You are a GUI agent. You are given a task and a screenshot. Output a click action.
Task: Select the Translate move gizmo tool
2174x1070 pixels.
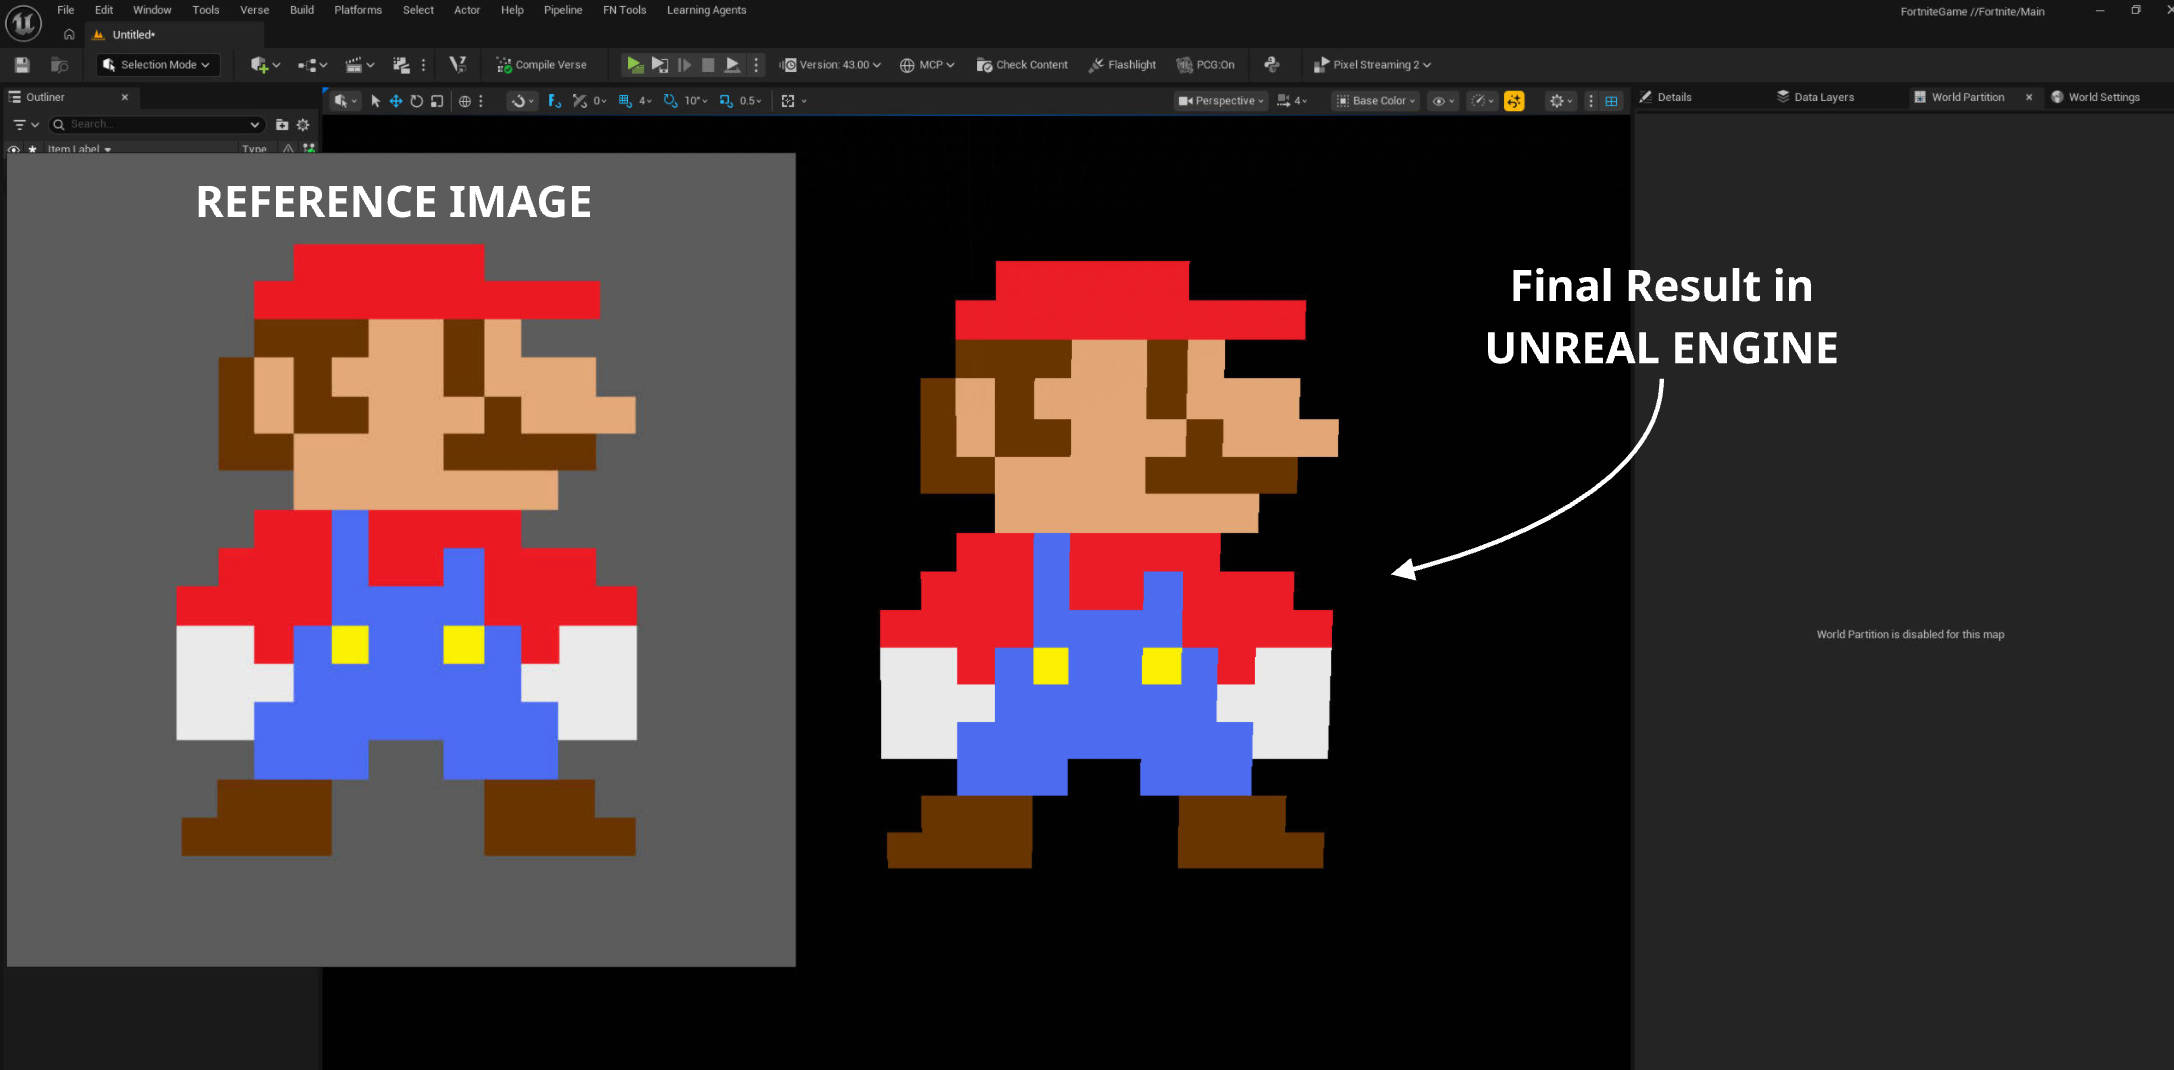(x=396, y=101)
